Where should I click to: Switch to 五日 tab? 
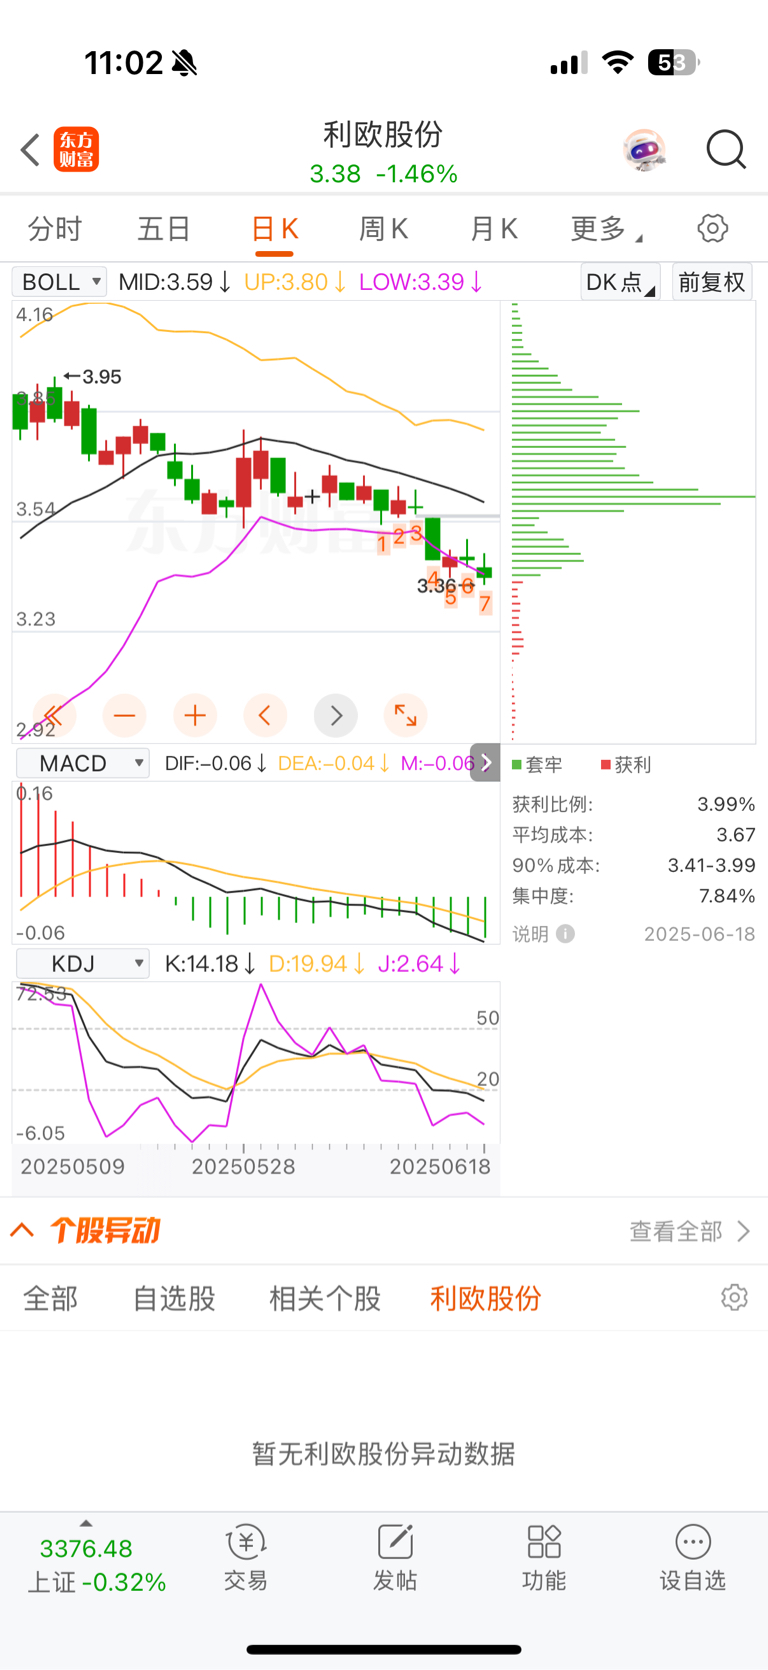pyautogui.click(x=164, y=229)
